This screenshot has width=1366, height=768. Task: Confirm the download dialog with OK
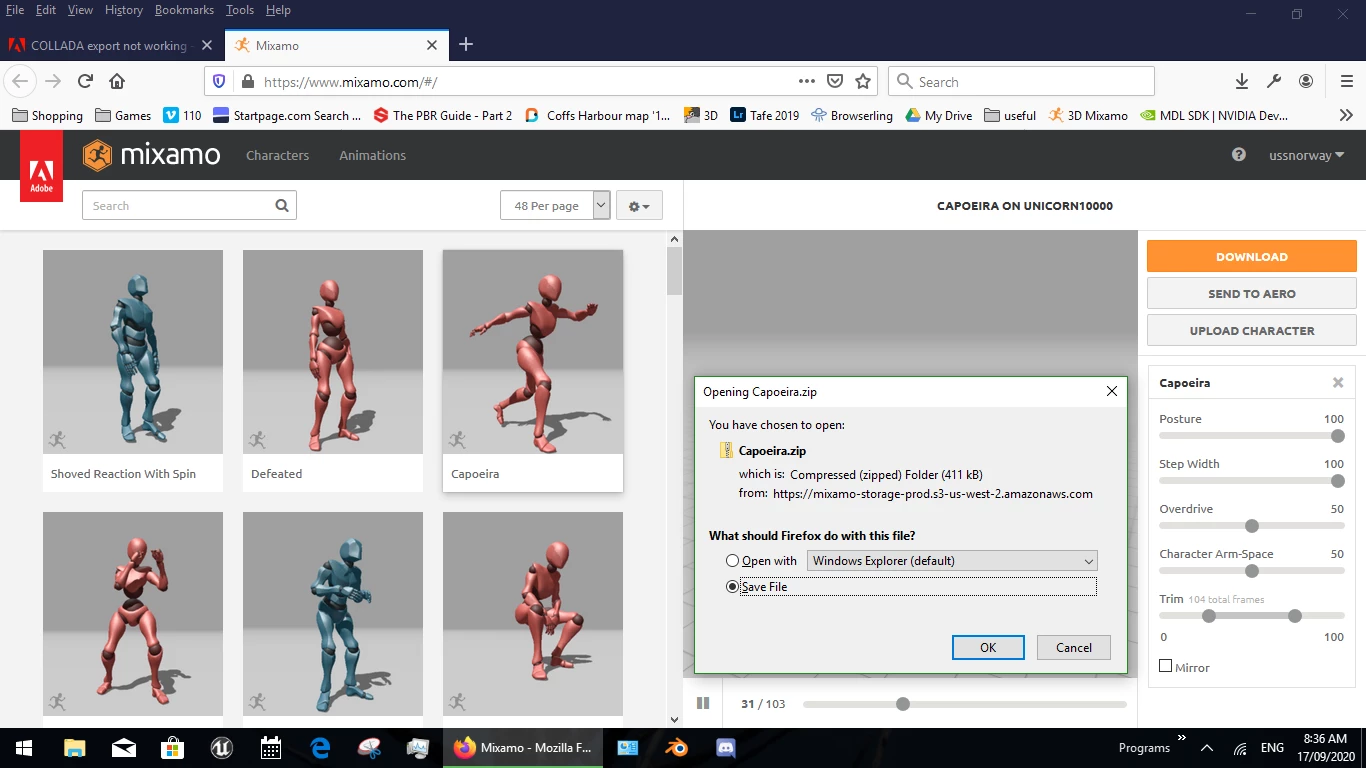(x=988, y=647)
